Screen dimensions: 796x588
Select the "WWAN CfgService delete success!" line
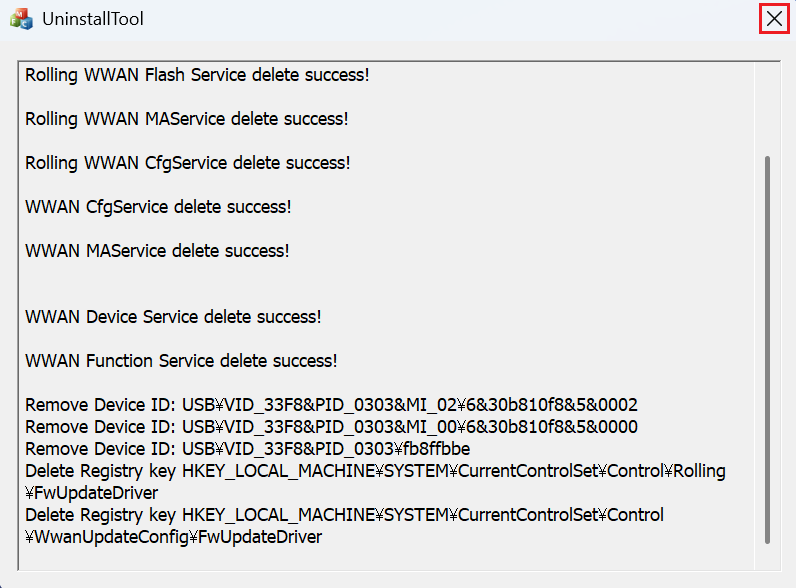[158, 207]
